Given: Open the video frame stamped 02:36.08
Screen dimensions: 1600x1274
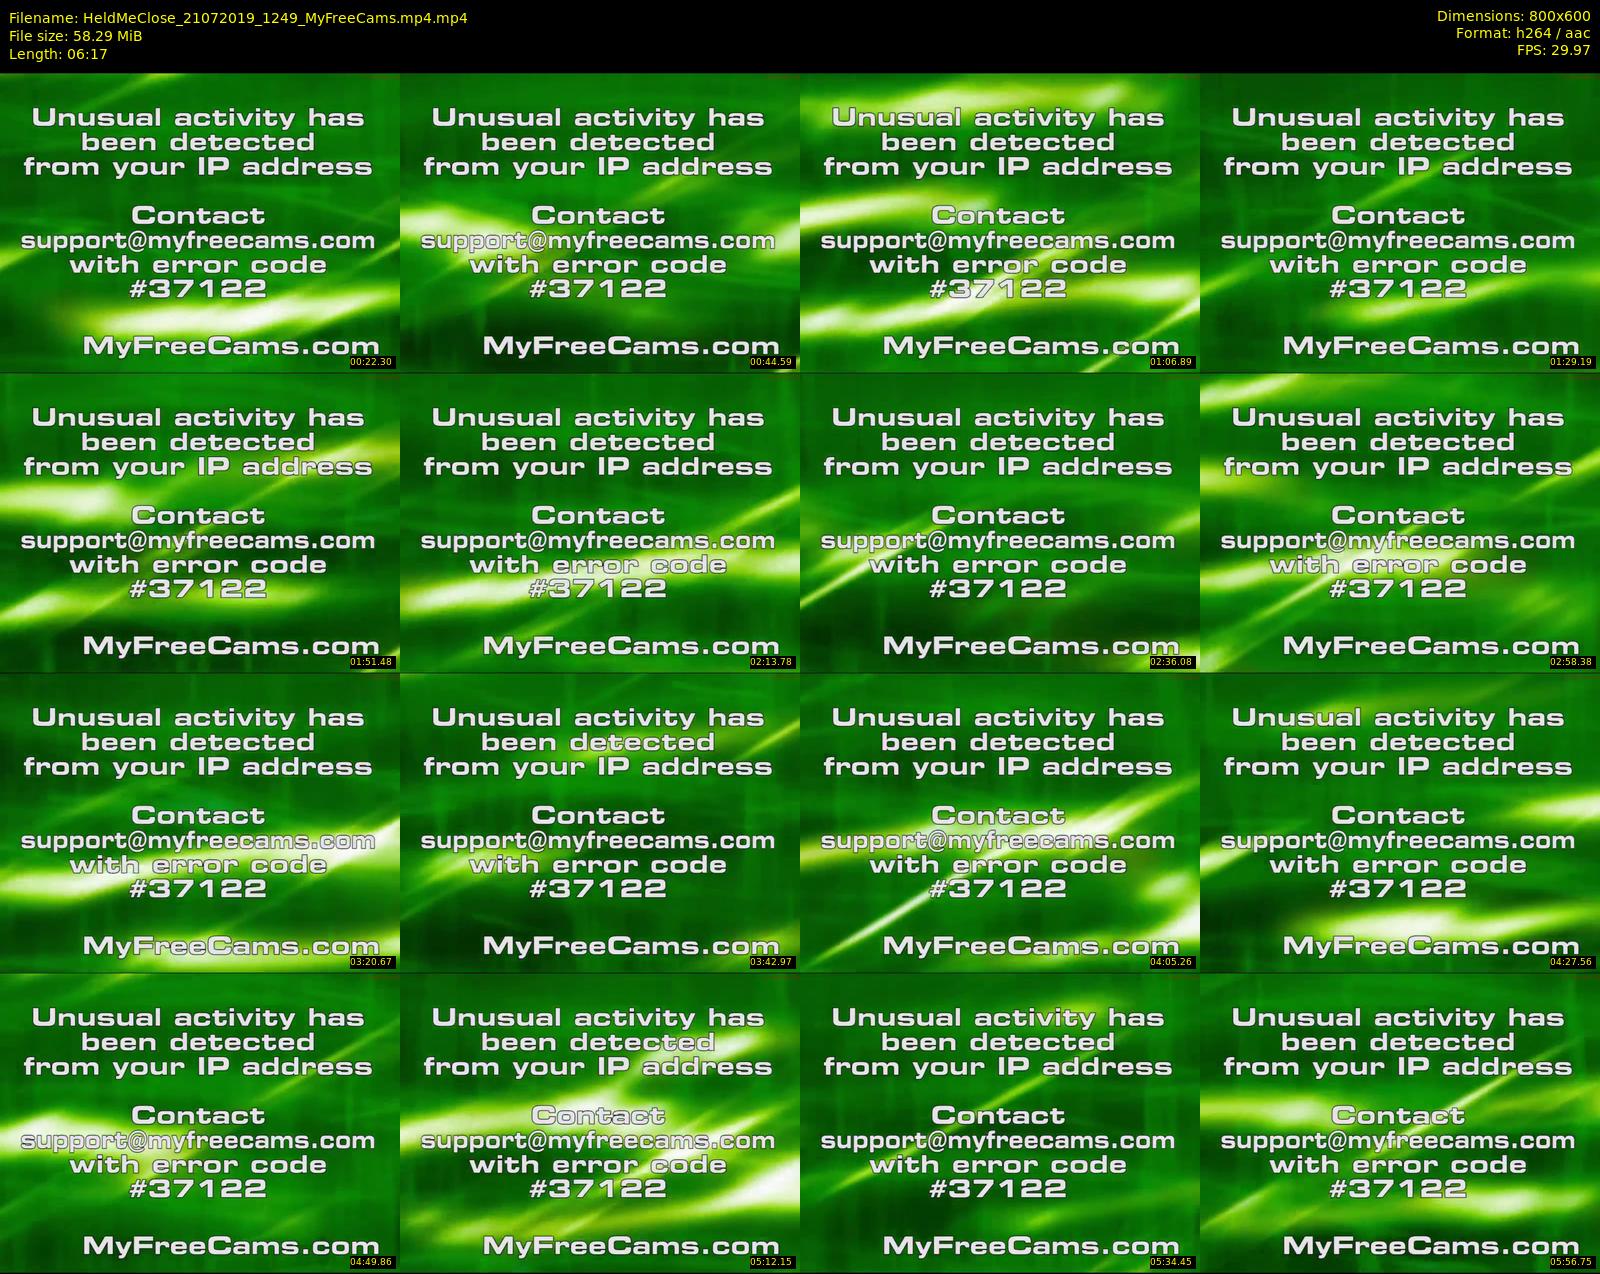Looking at the screenshot, I should click(1000, 523).
